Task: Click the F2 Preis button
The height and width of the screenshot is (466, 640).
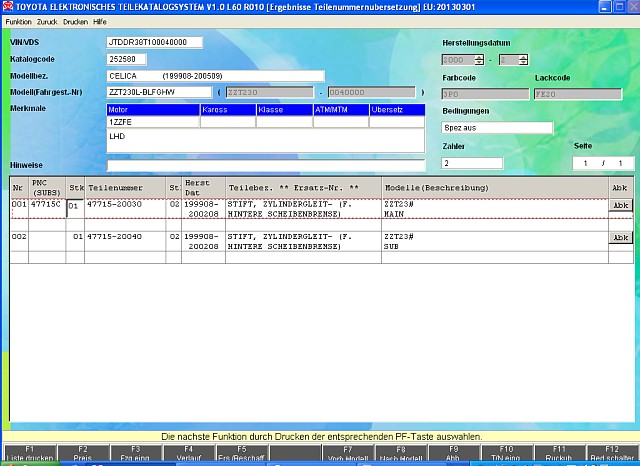Action: point(83,453)
